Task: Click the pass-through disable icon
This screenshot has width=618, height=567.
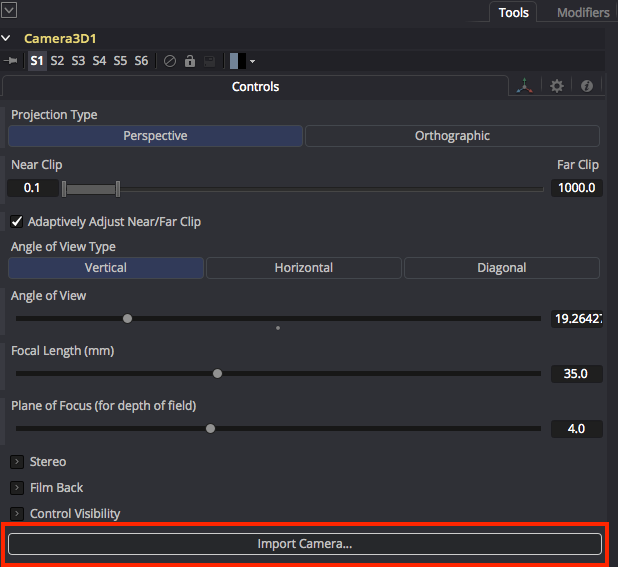Action: pyautogui.click(x=170, y=61)
